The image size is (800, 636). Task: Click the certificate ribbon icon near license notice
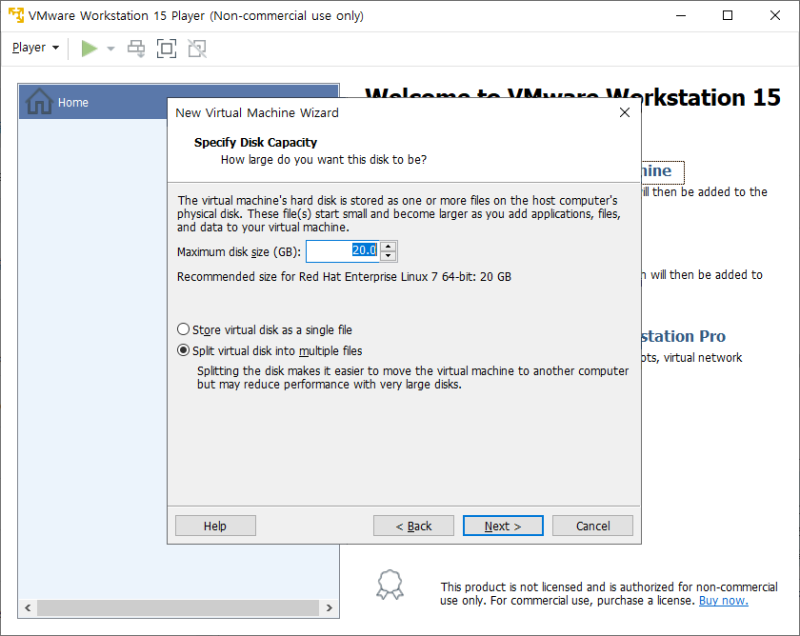pos(390,585)
